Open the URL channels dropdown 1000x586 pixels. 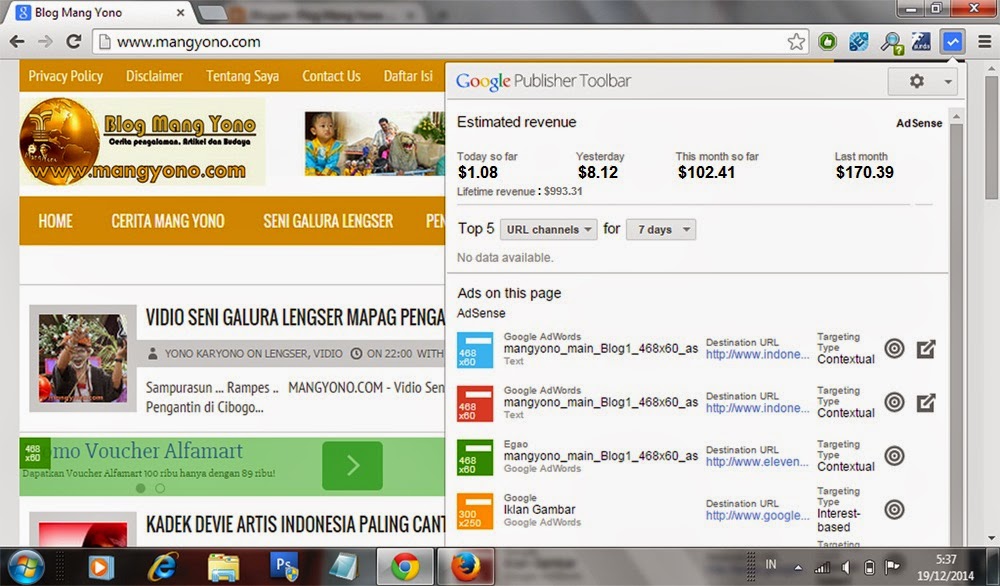coord(548,230)
